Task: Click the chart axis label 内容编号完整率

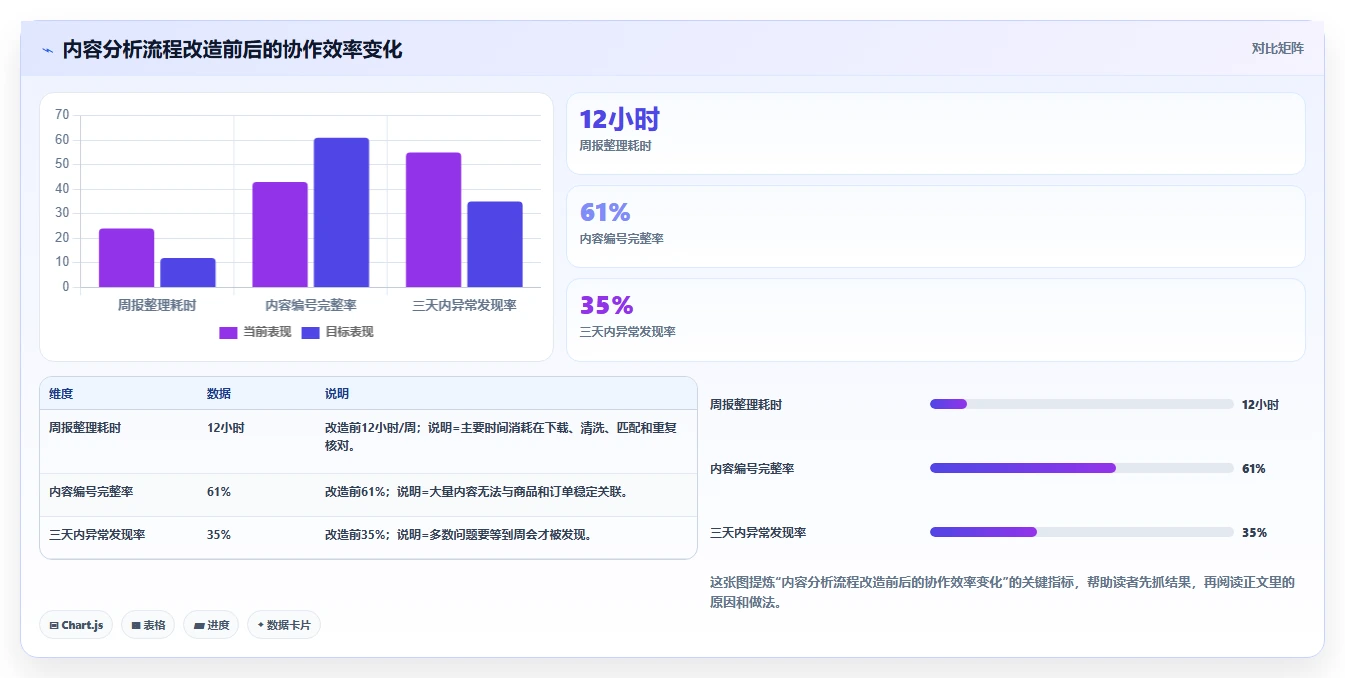Action: pos(311,305)
